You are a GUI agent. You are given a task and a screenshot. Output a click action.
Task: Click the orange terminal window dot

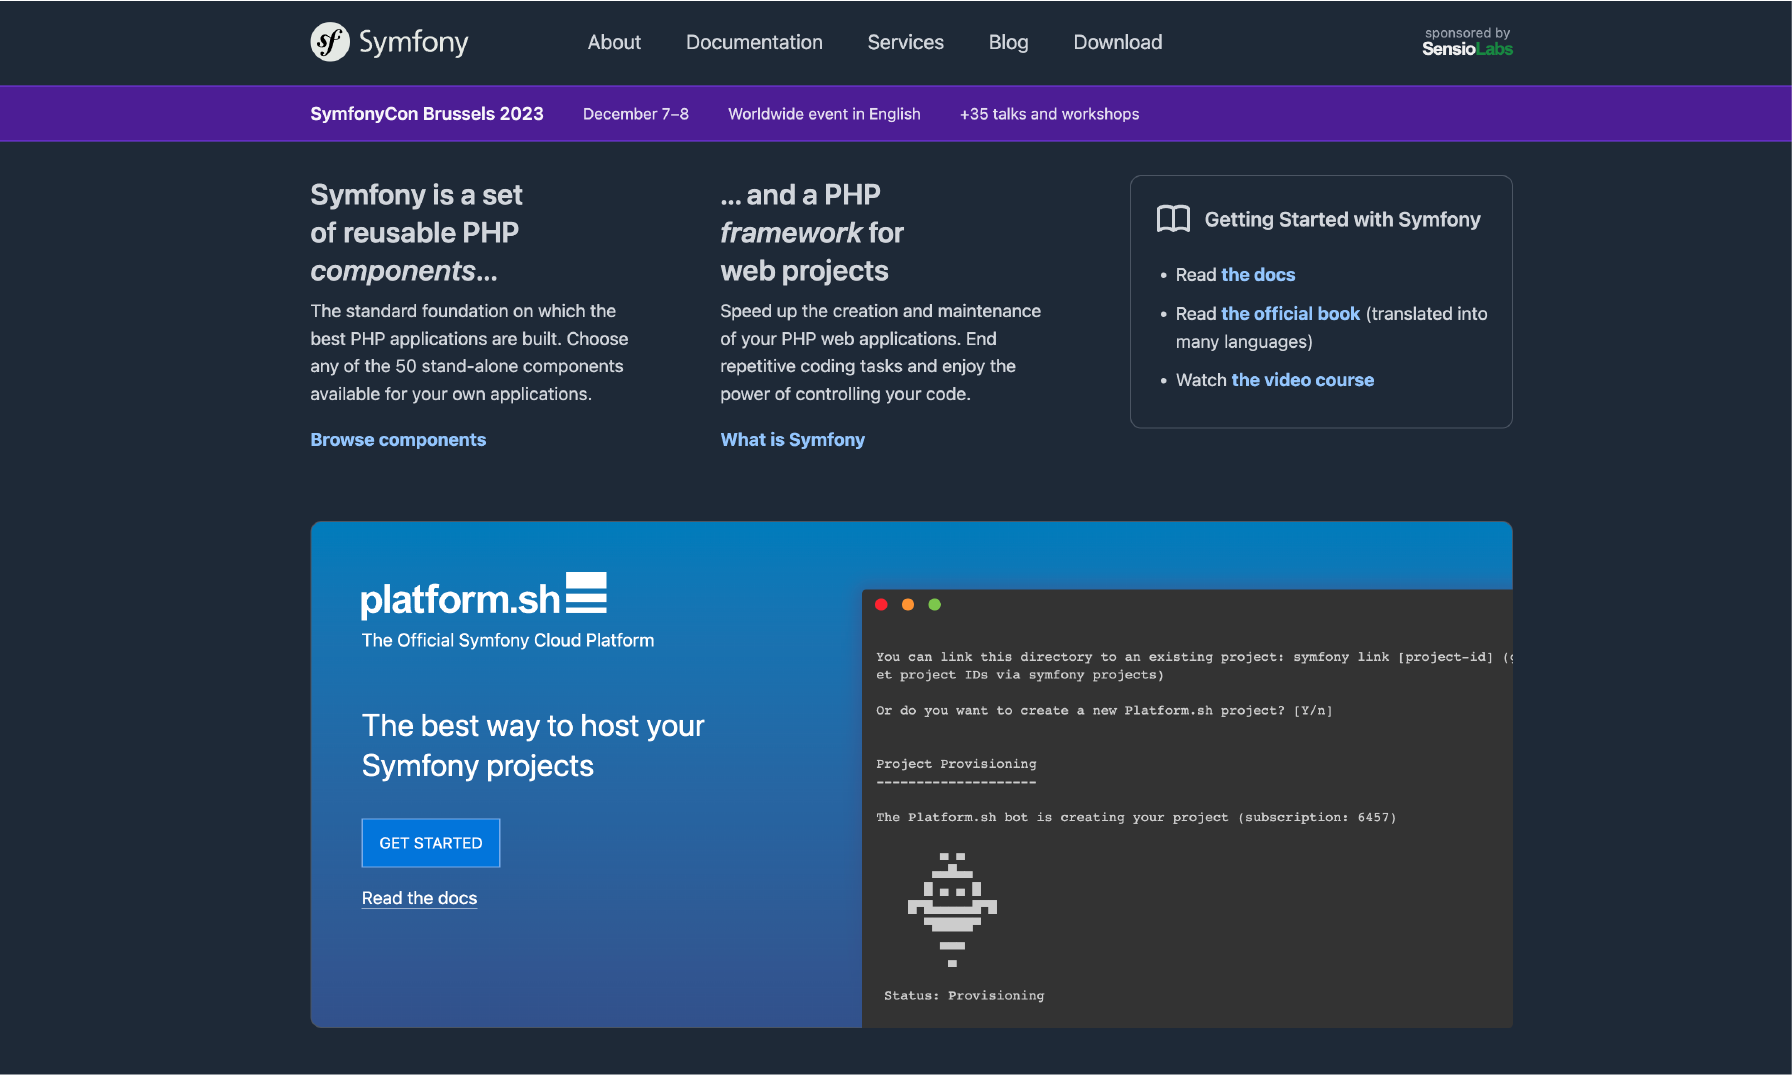coord(908,604)
